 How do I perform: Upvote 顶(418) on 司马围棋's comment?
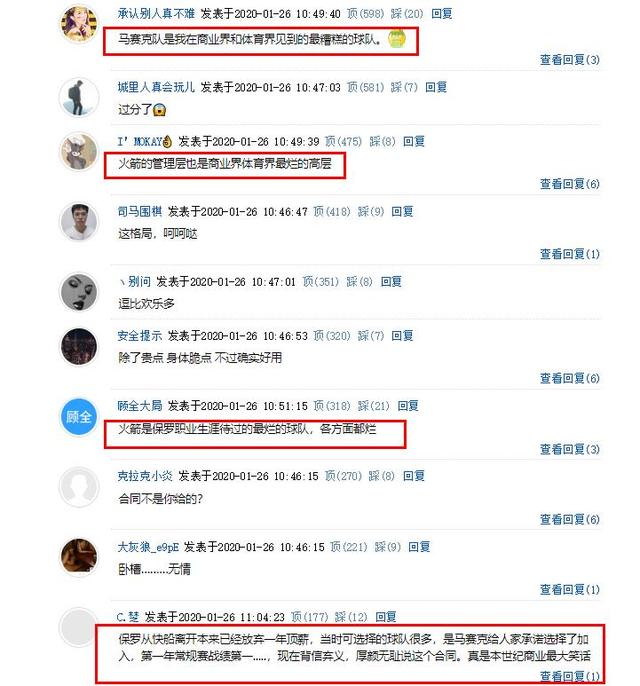click(x=332, y=212)
